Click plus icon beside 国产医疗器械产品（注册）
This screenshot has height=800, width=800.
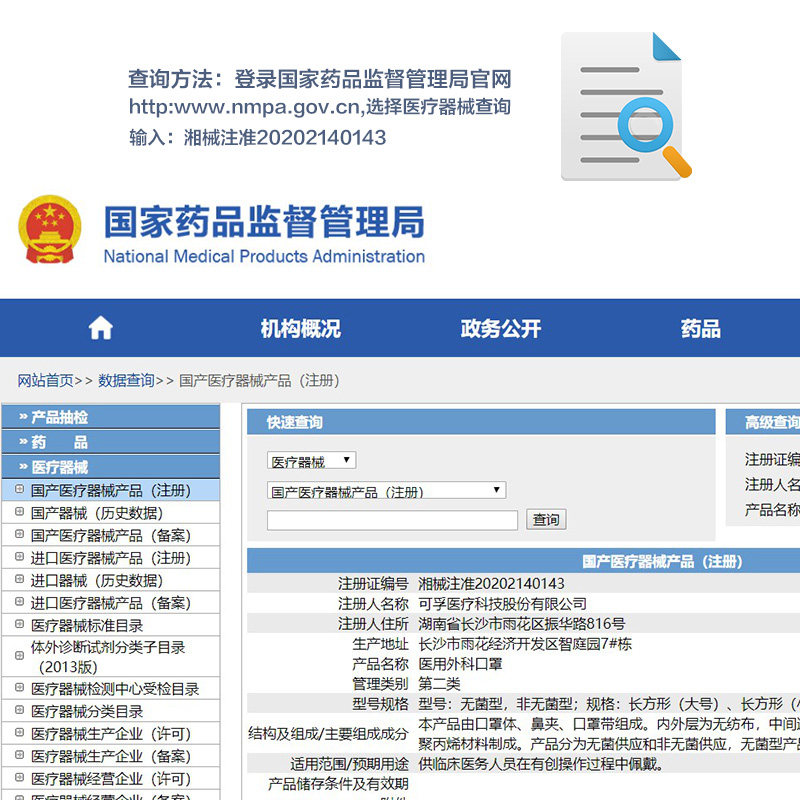(x=19, y=489)
